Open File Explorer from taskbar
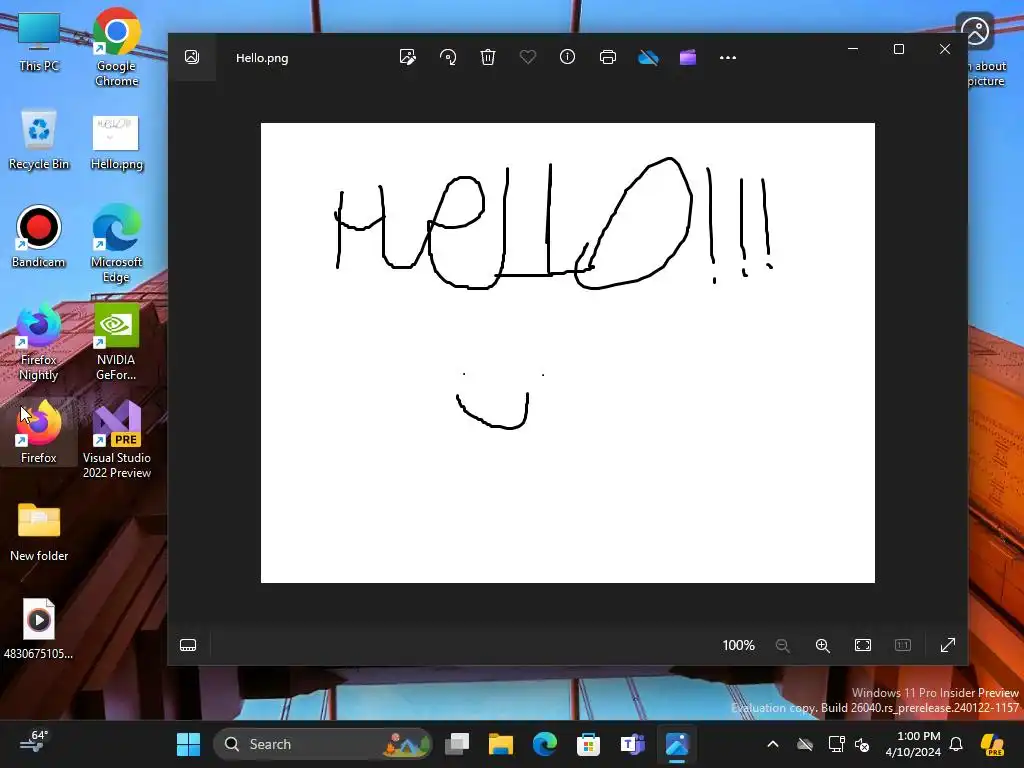This screenshot has height=768, width=1024. [501, 744]
